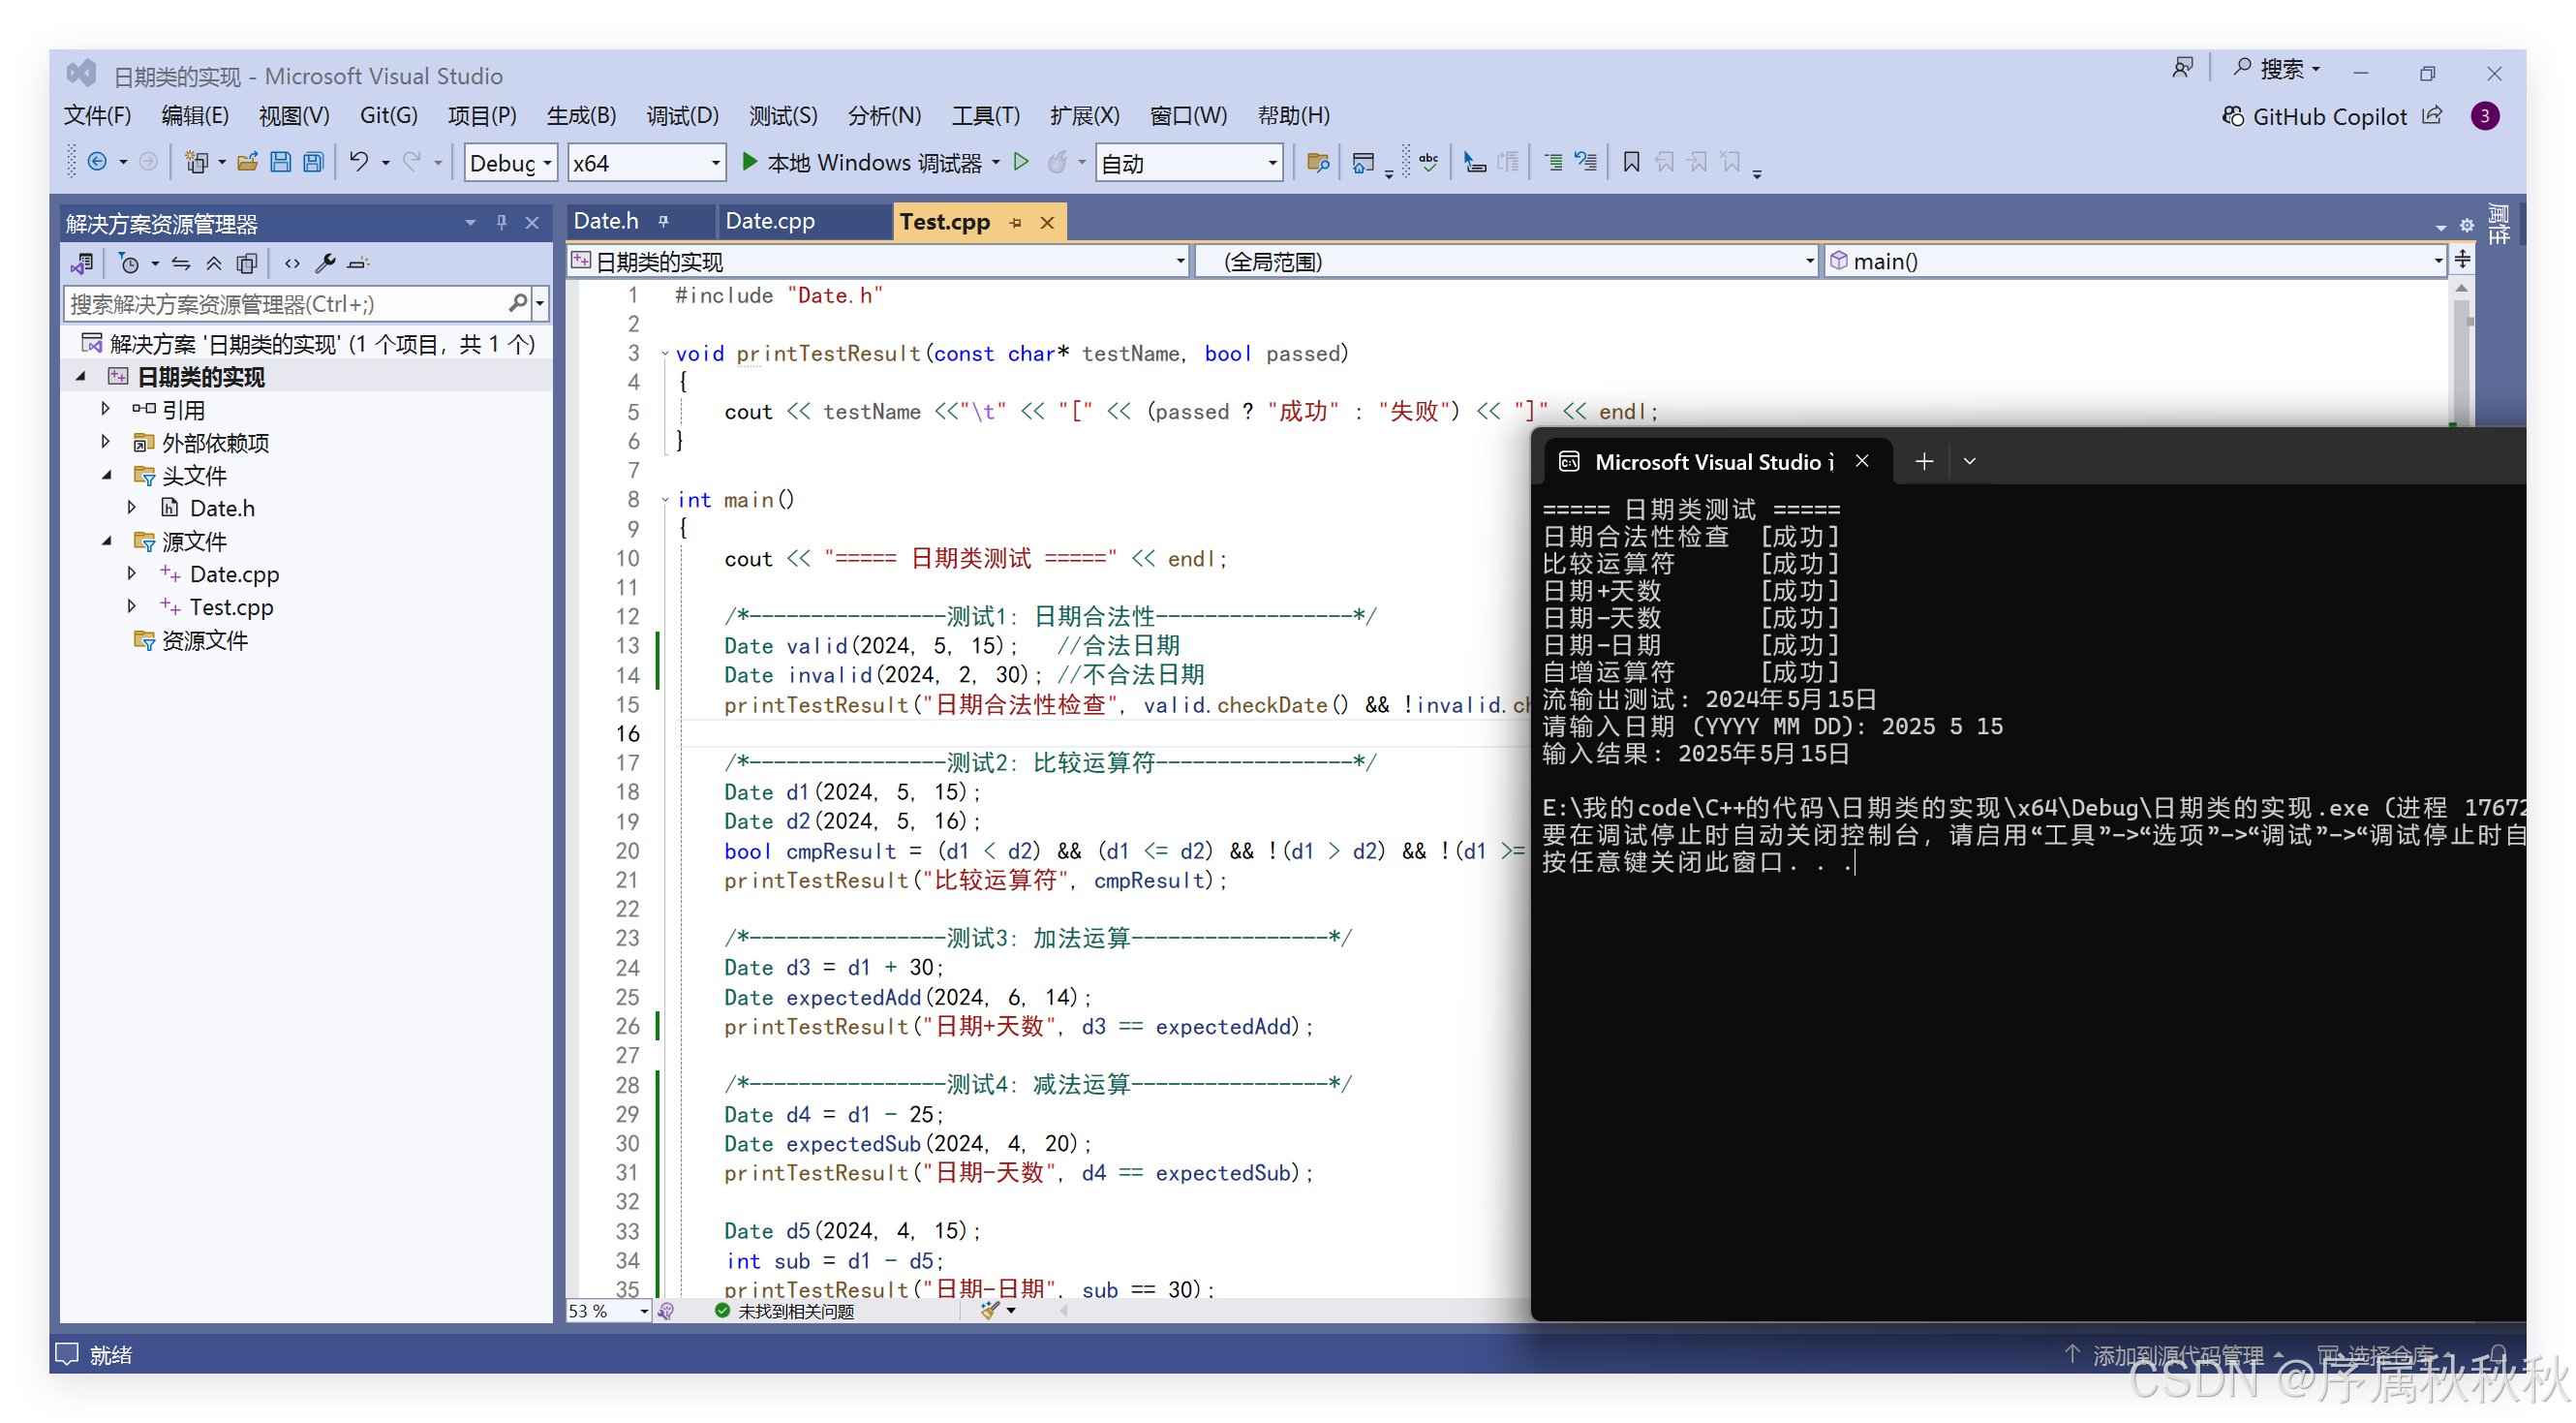Click Collapse All in Solution Explorer toolbar
This screenshot has height=1423, width=2576.
[214, 263]
